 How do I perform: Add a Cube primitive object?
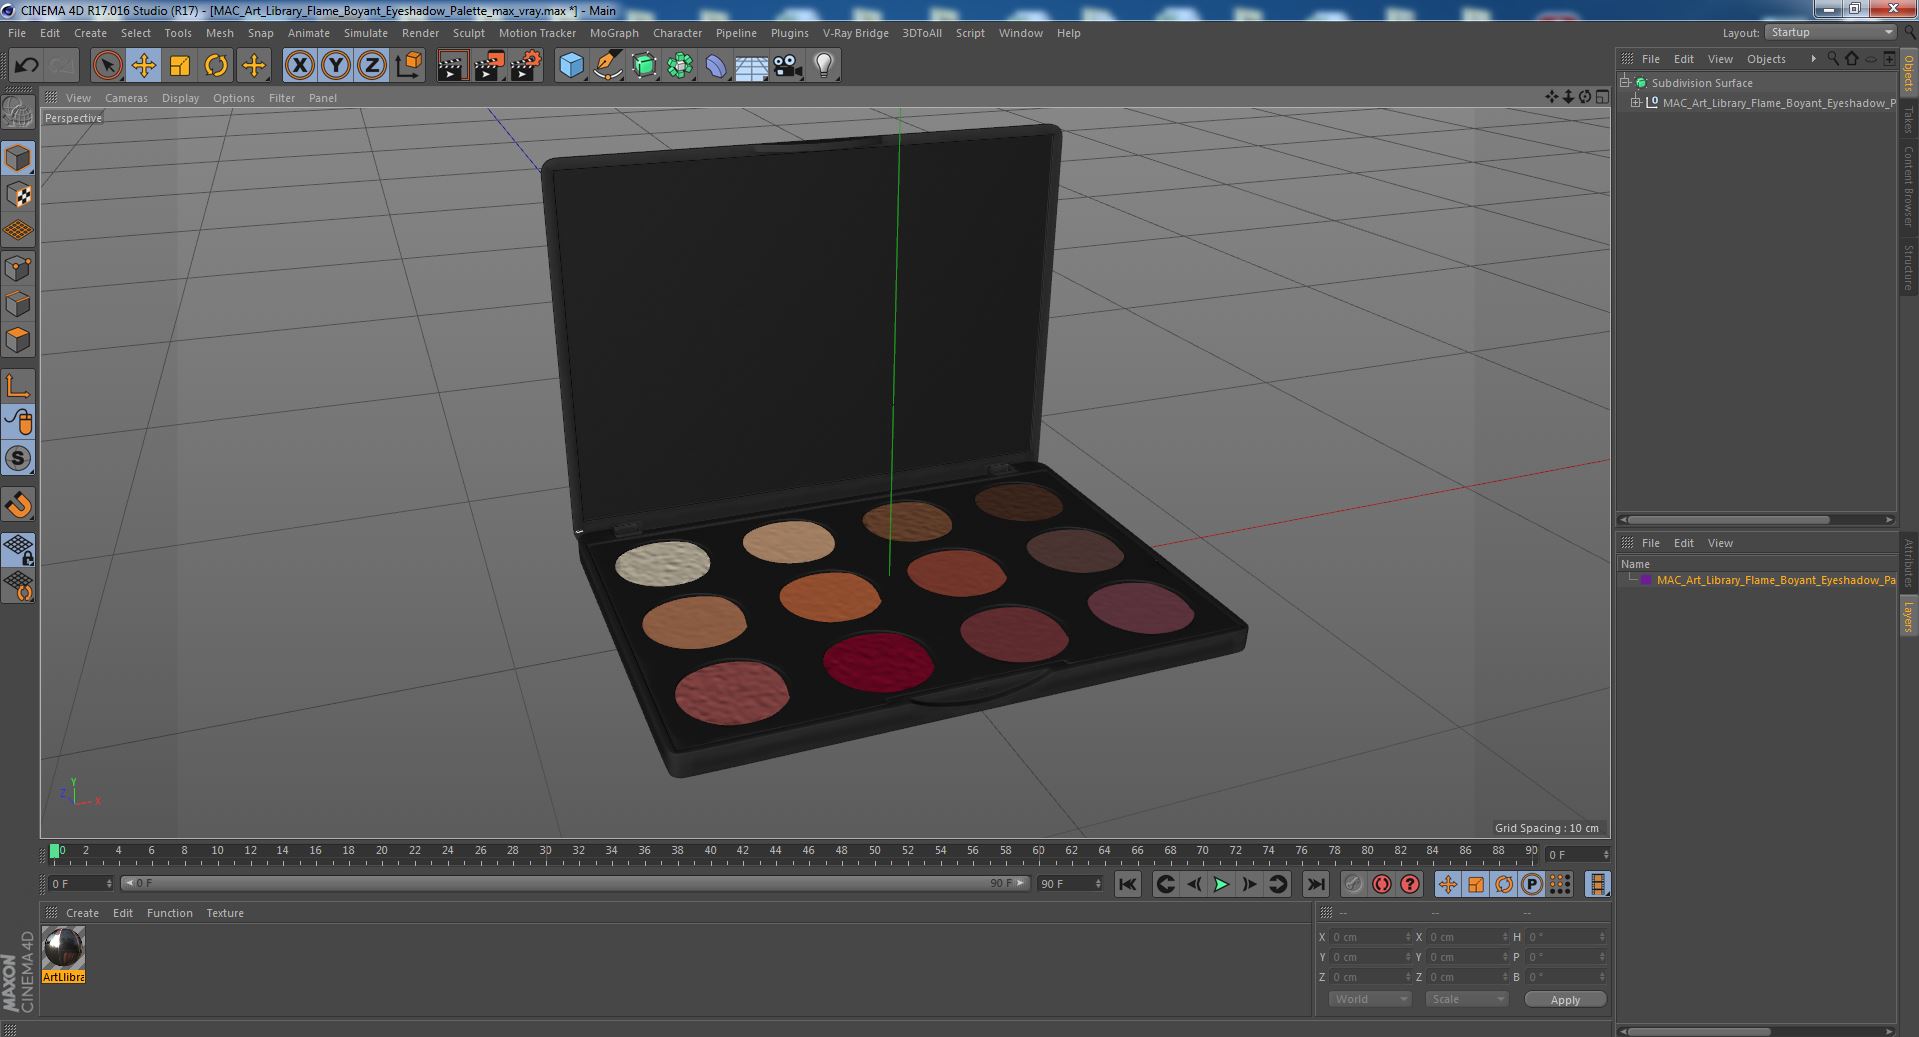point(571,66)
